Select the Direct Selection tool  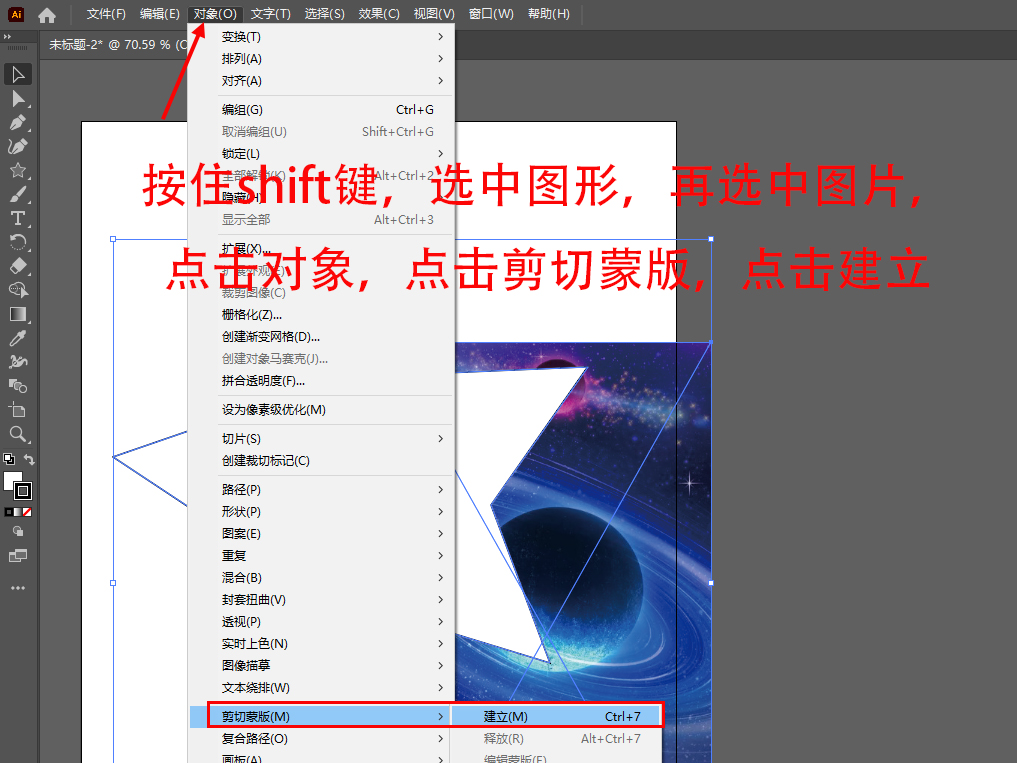tap(18, 99)
